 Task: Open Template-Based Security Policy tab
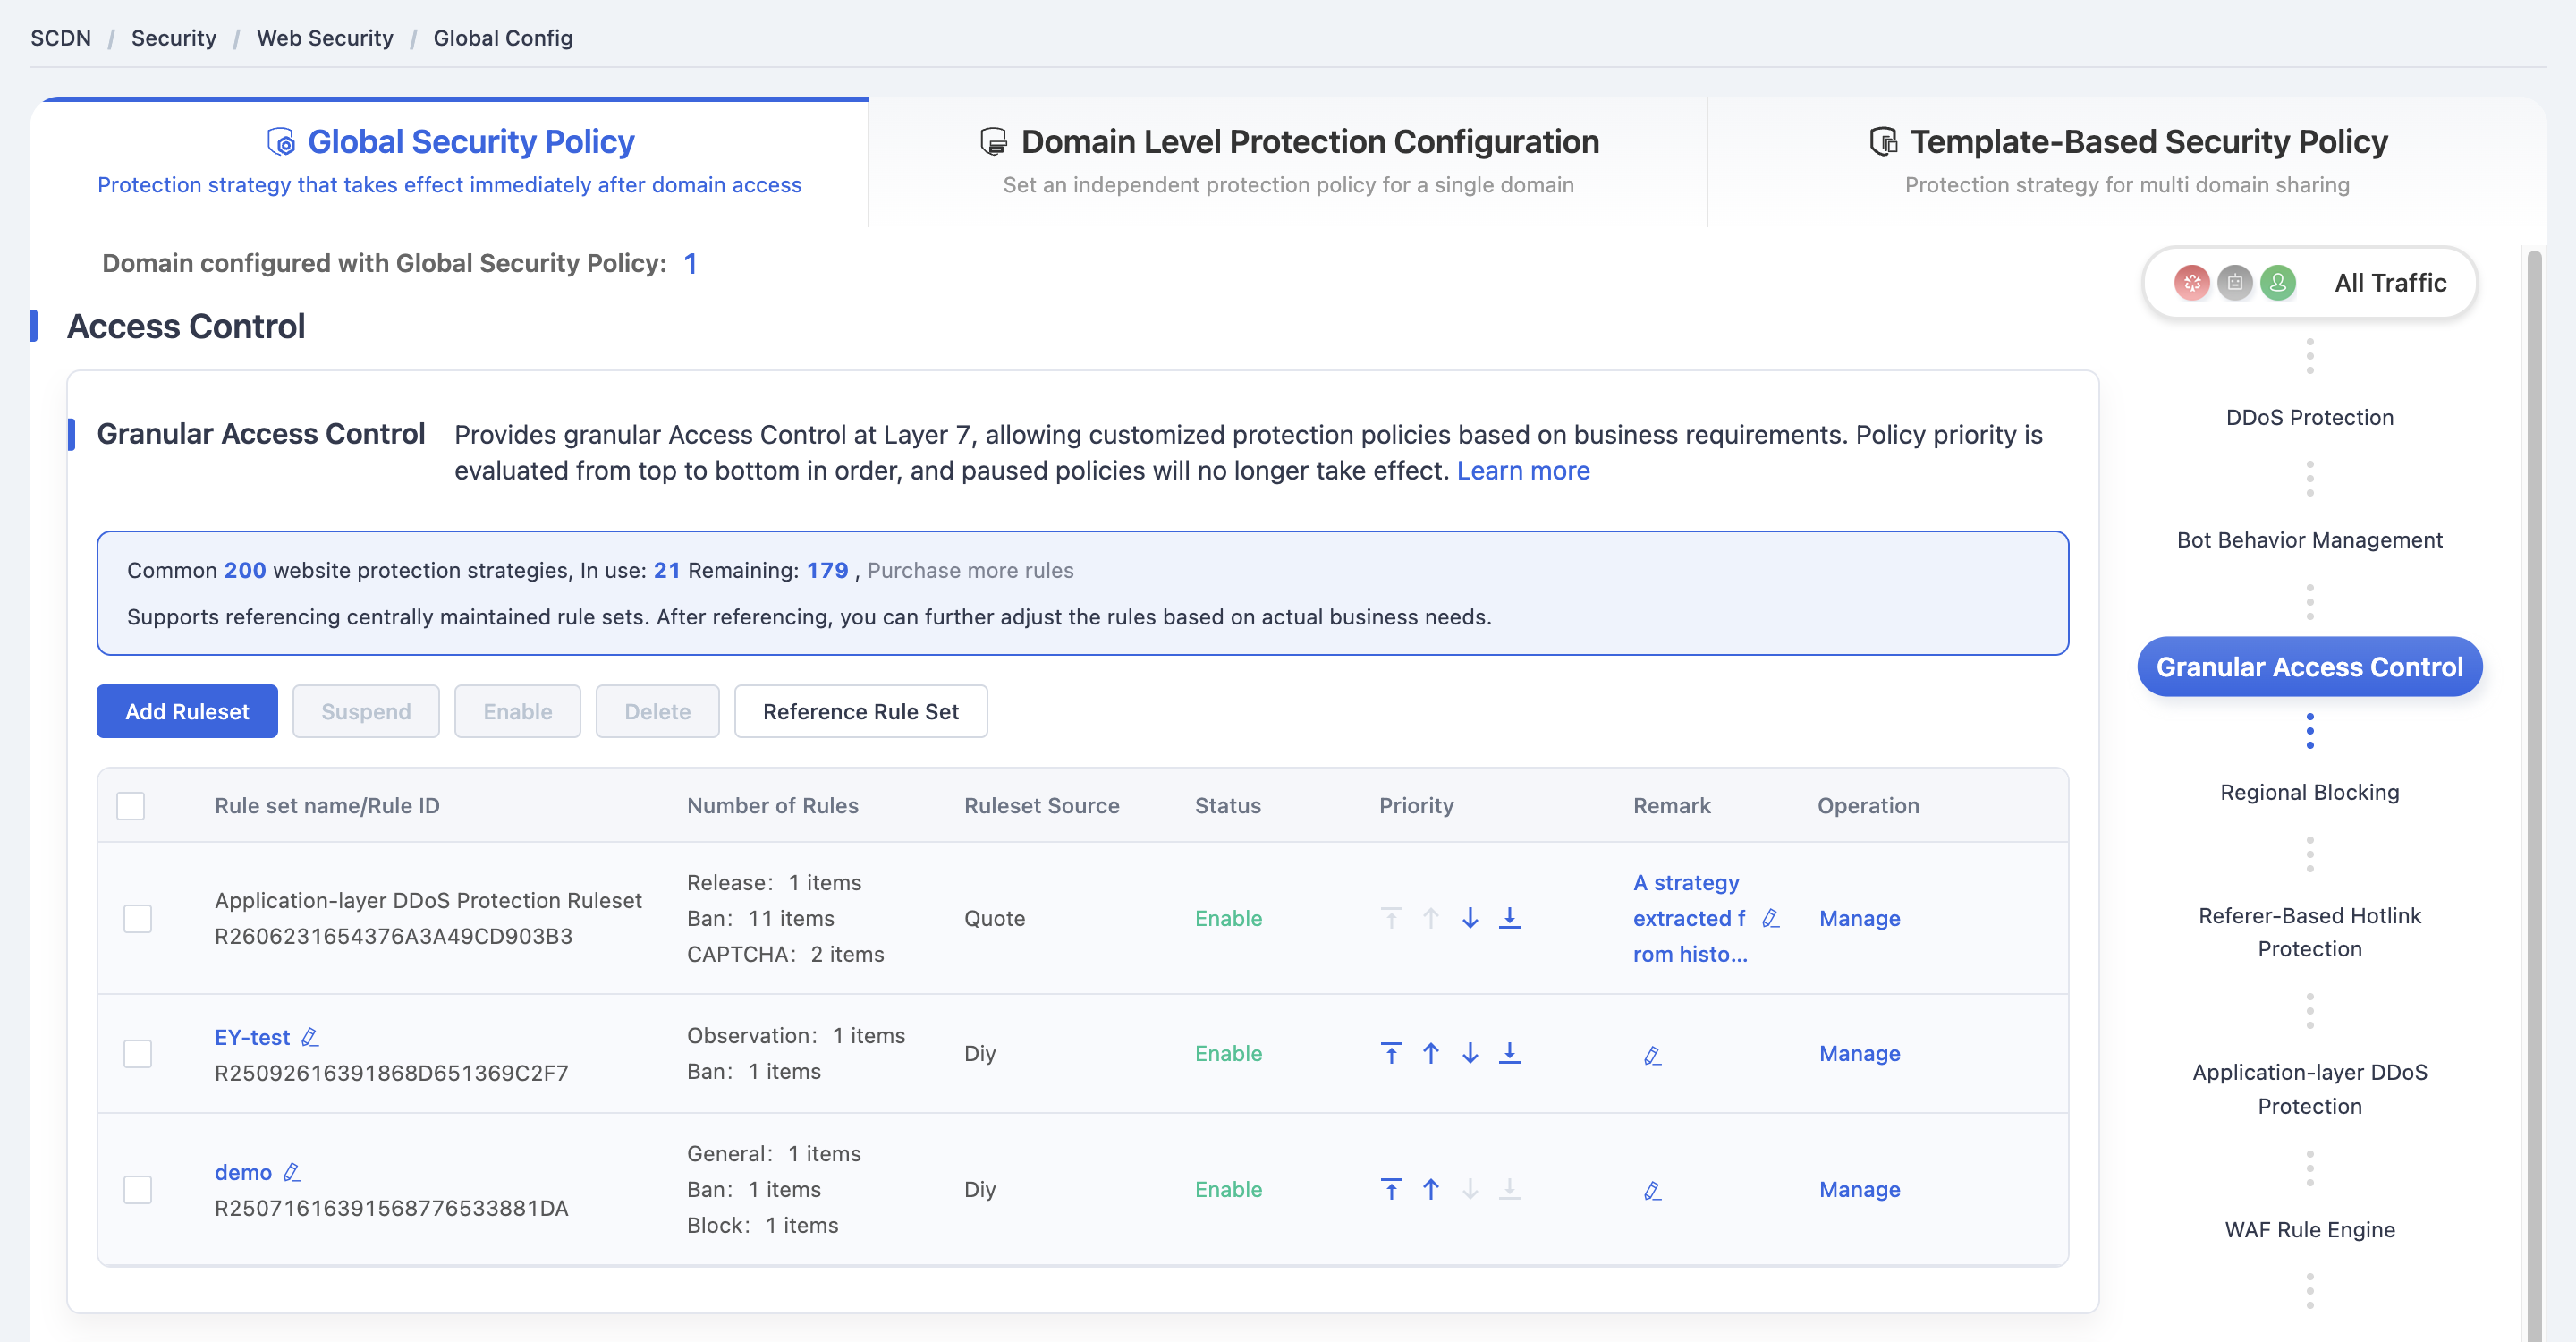2127,161
